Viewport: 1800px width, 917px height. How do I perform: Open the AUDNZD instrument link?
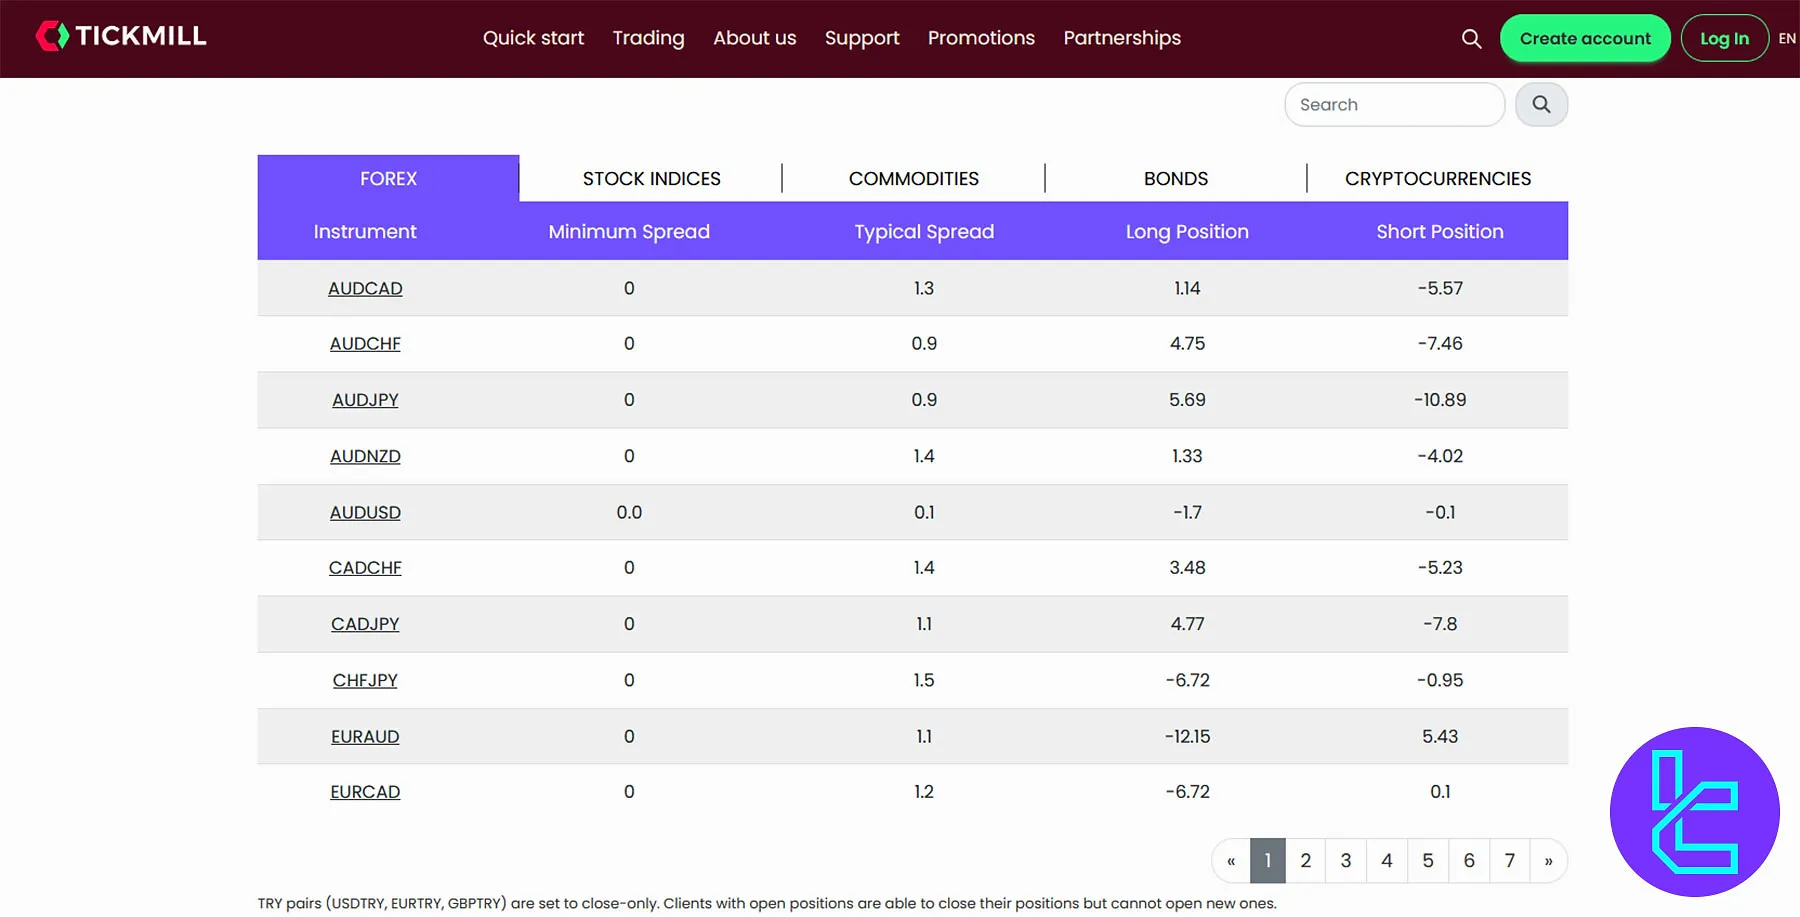(365, 456)
